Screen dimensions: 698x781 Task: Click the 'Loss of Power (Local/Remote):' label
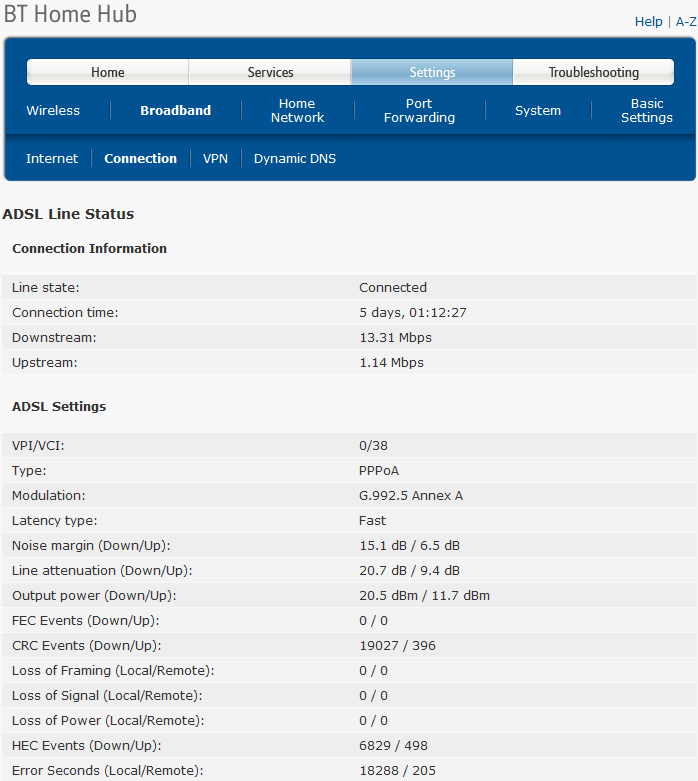pos(108,720)
